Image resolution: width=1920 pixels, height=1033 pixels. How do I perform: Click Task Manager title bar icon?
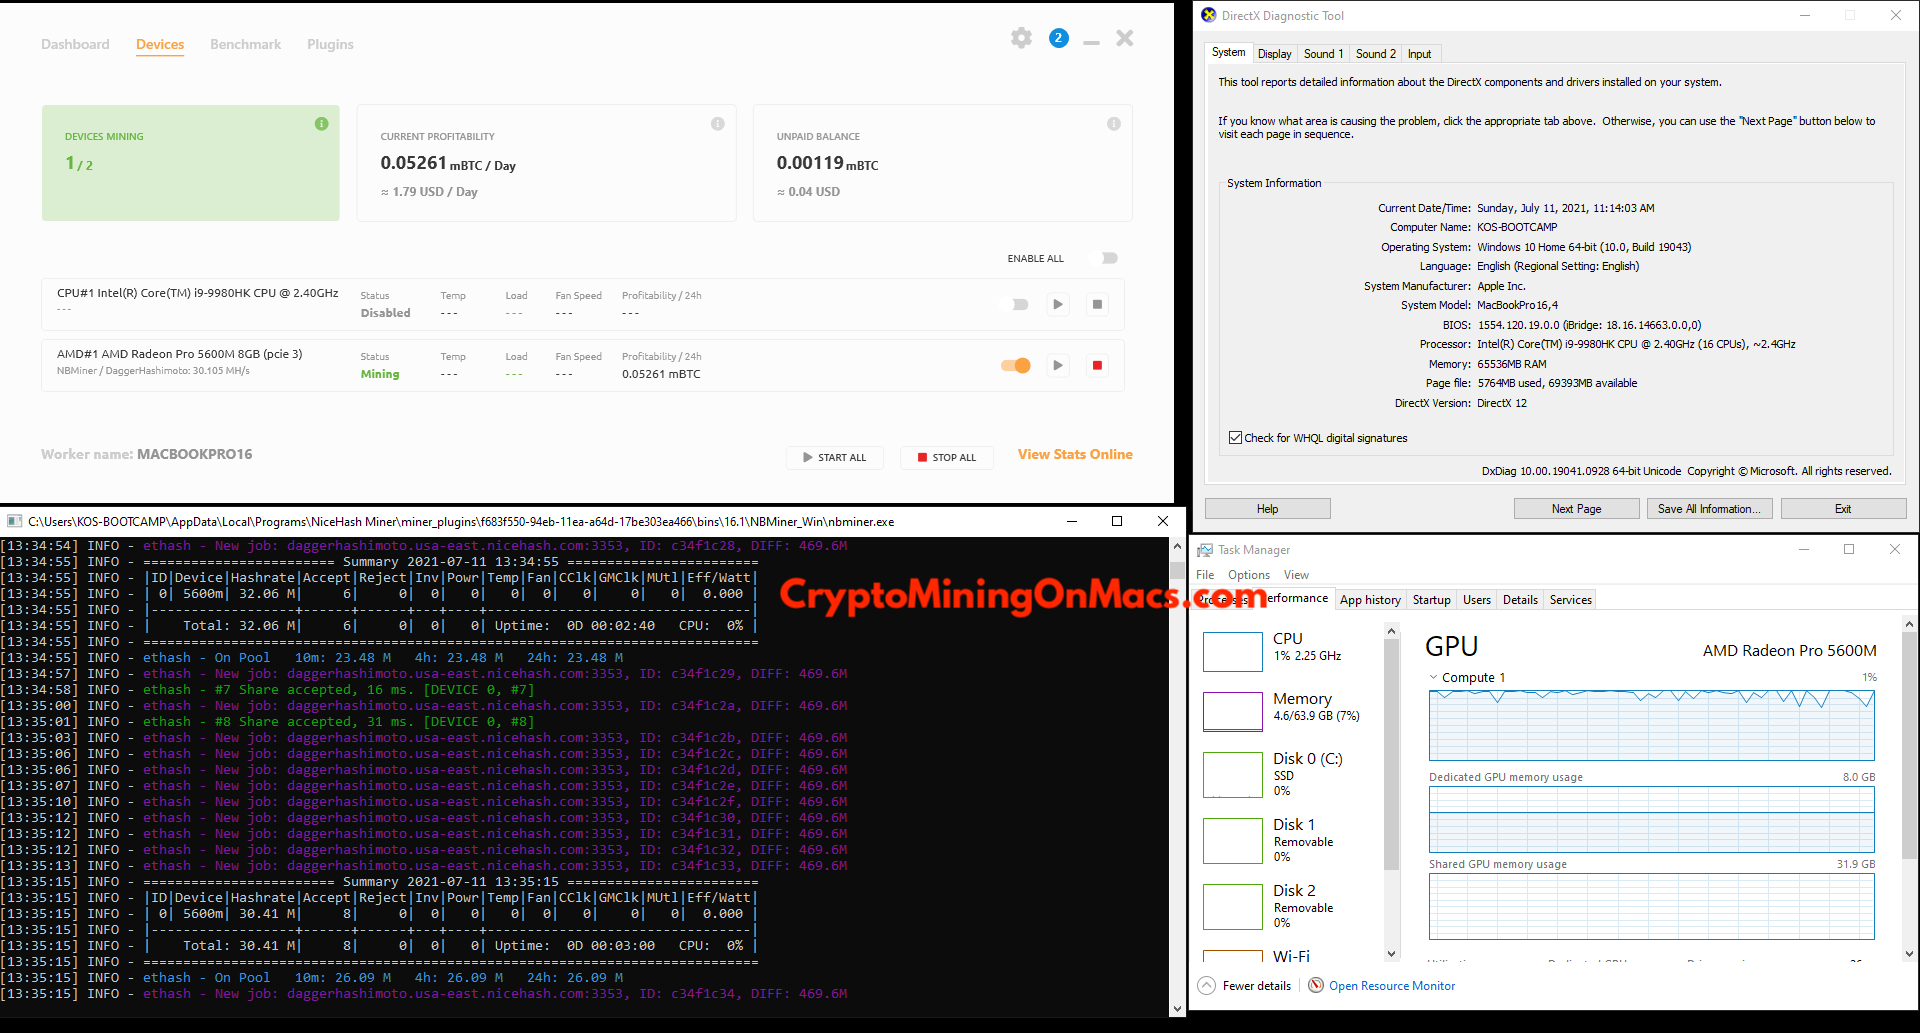(x=1205, y=550)
